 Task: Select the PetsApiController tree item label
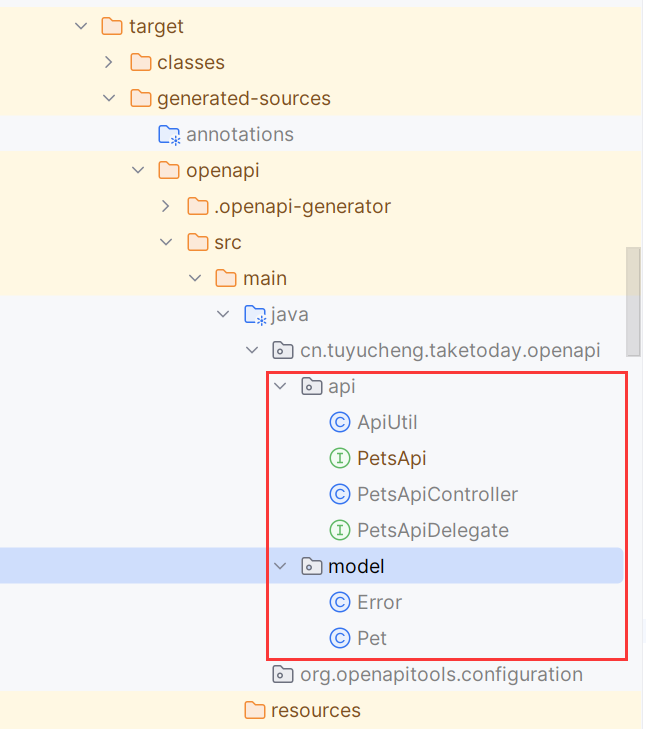[437, 494]
